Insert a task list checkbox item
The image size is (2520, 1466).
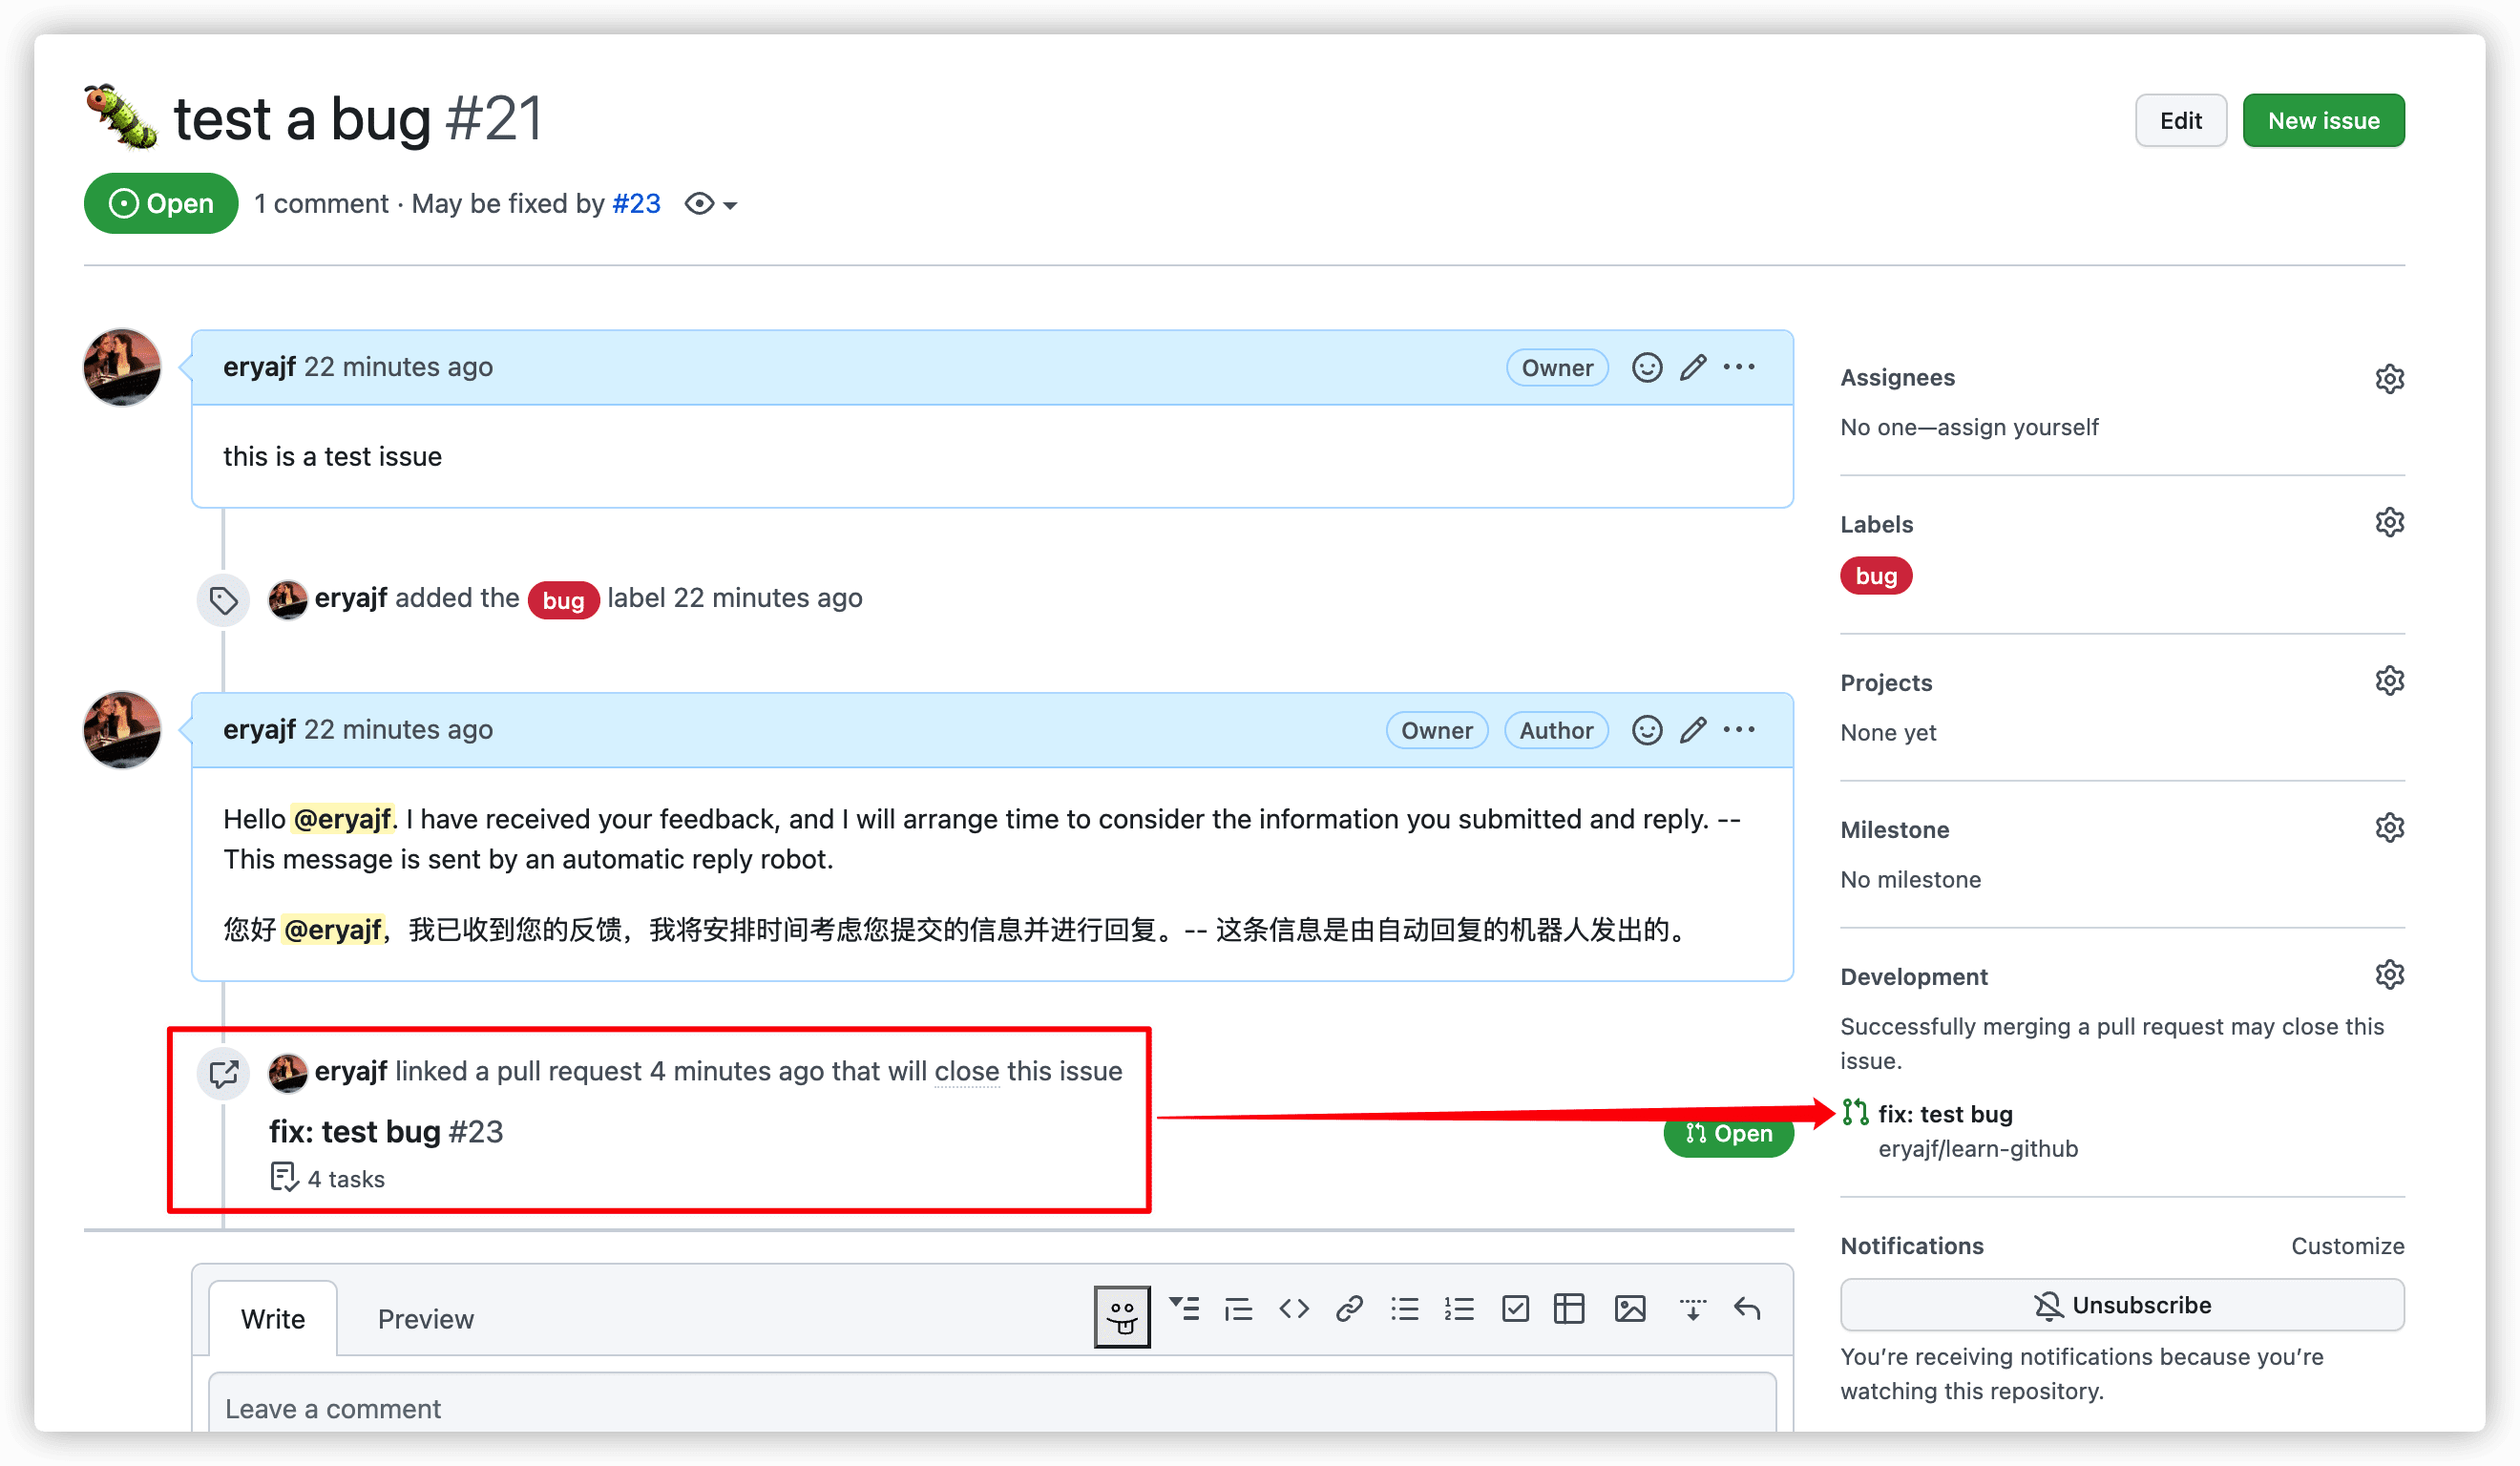click(1515, 1309)
